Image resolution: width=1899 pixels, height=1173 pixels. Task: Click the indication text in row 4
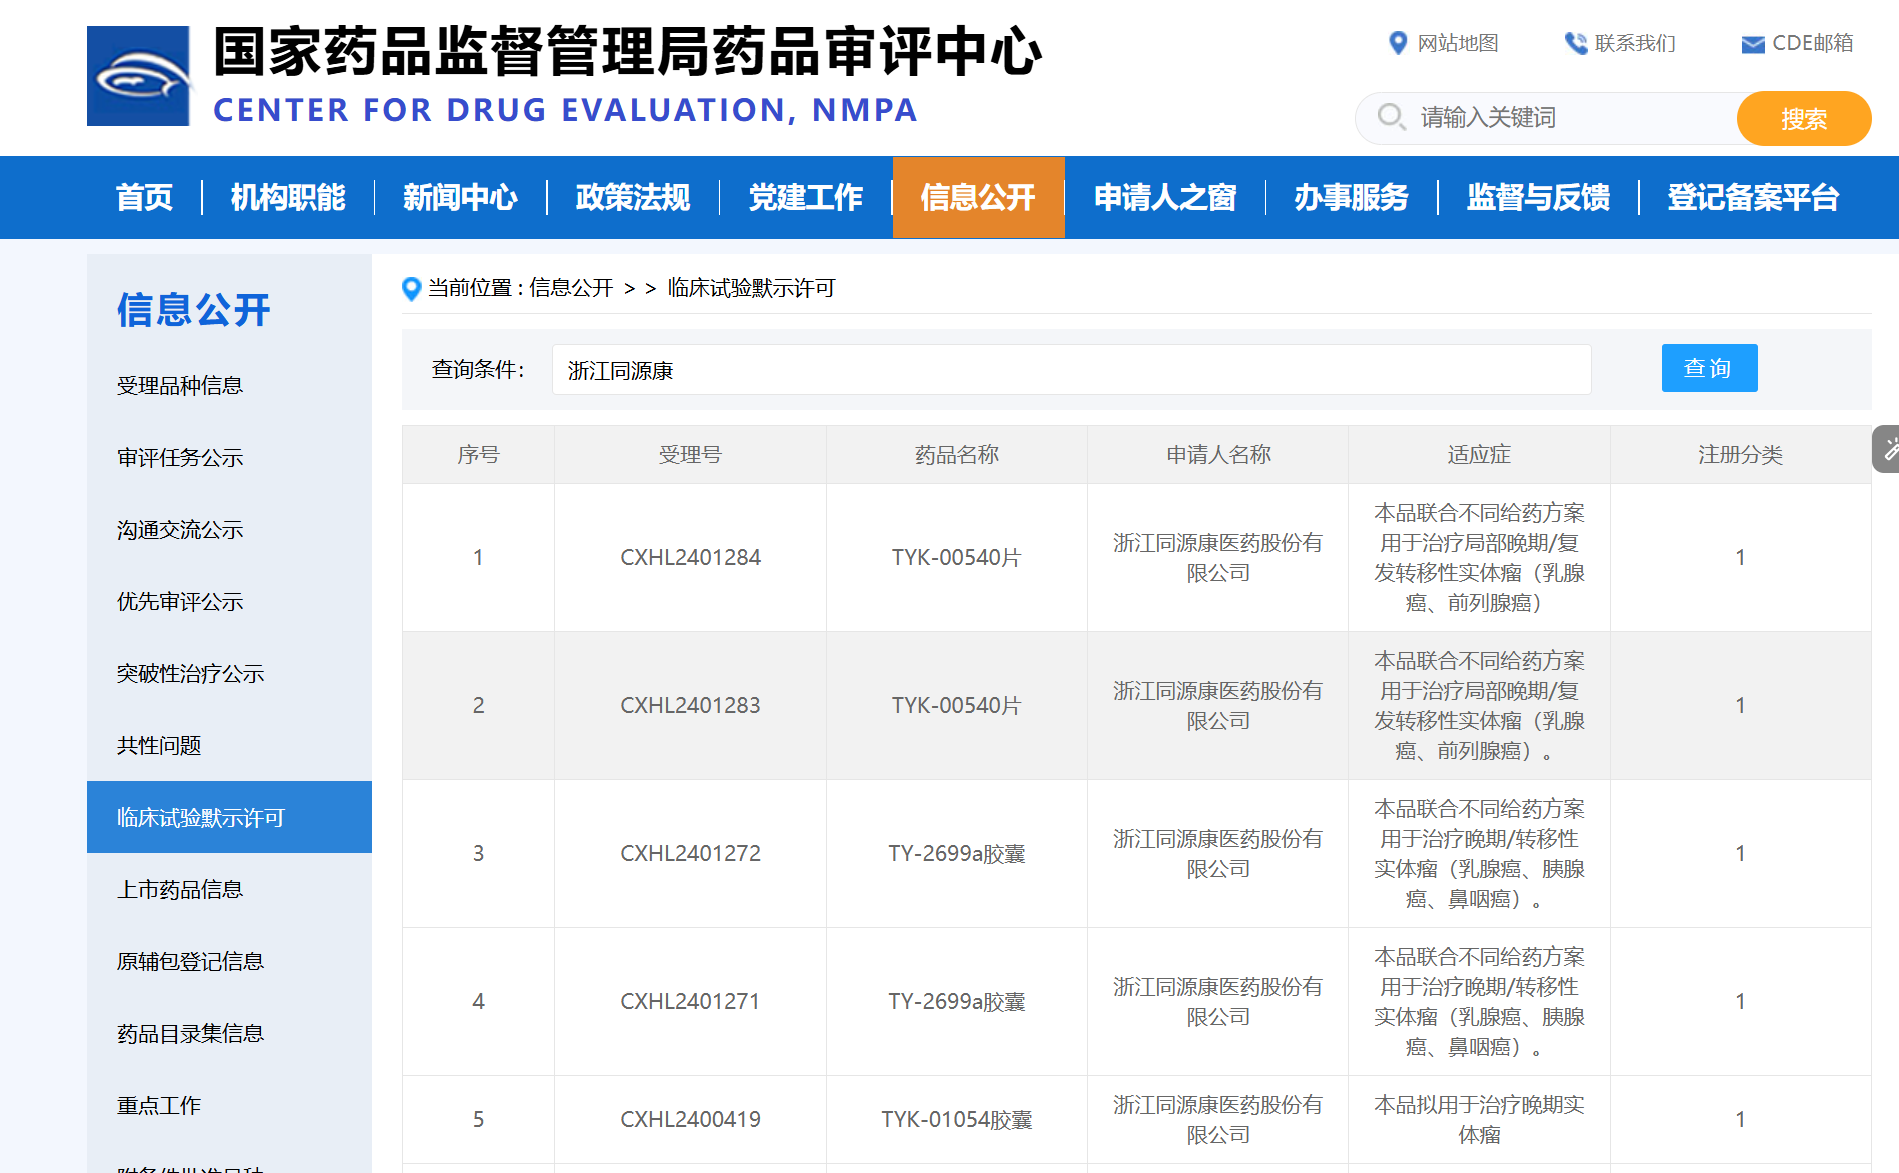[x=1479, y=1002]
